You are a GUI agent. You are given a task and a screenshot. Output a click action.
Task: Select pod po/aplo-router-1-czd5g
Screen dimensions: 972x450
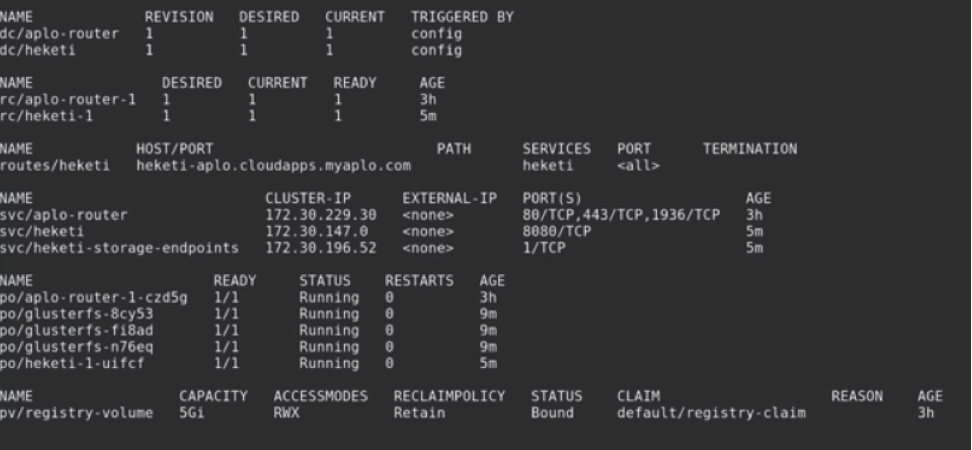coord(81,297)
